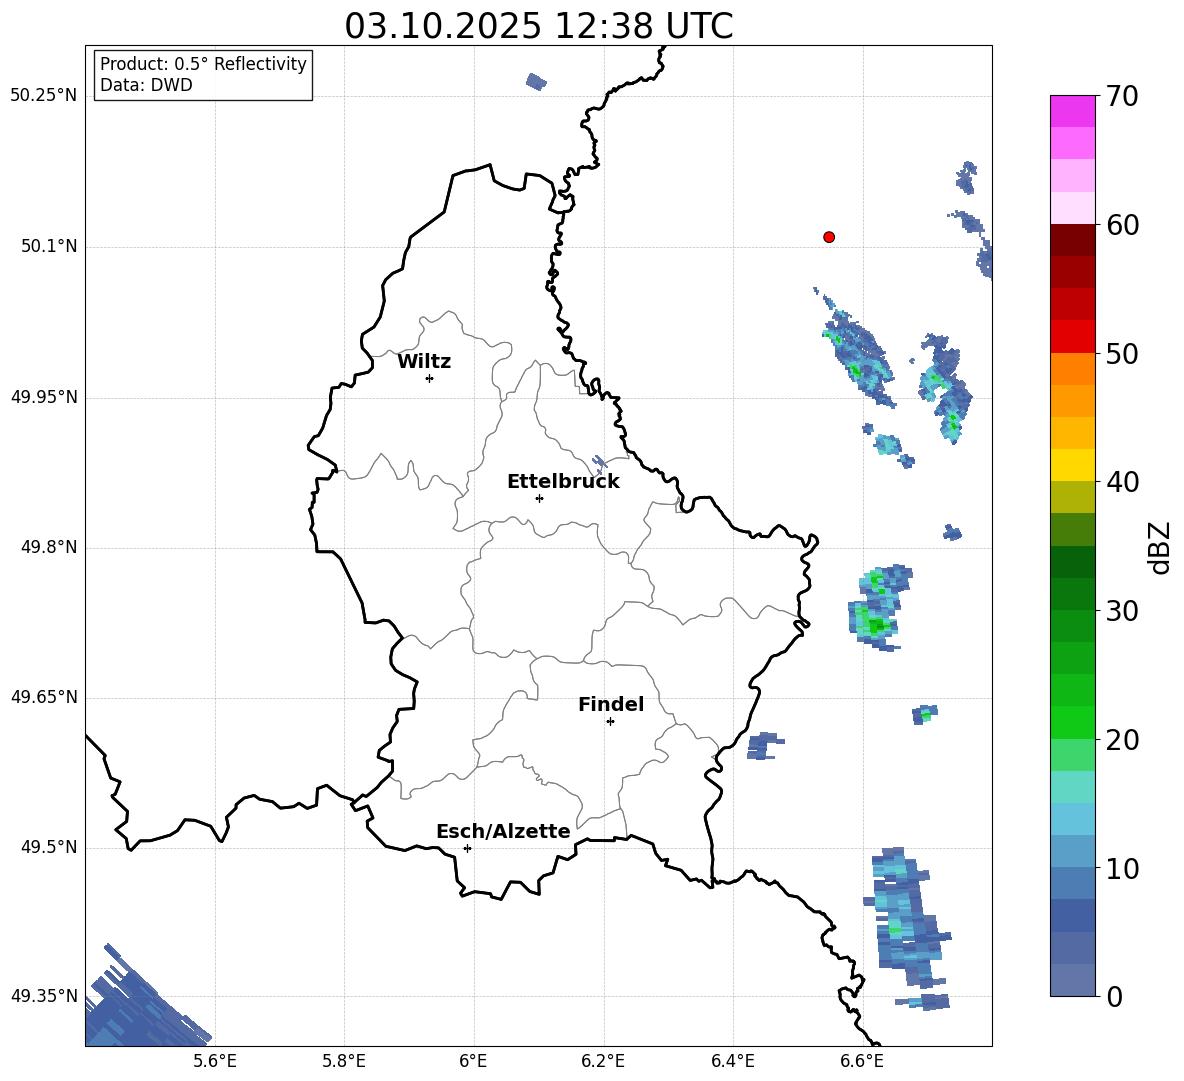Click the Data: DWD text
This screenshot has height=1081, width=1184.
[x=146, y=85]
